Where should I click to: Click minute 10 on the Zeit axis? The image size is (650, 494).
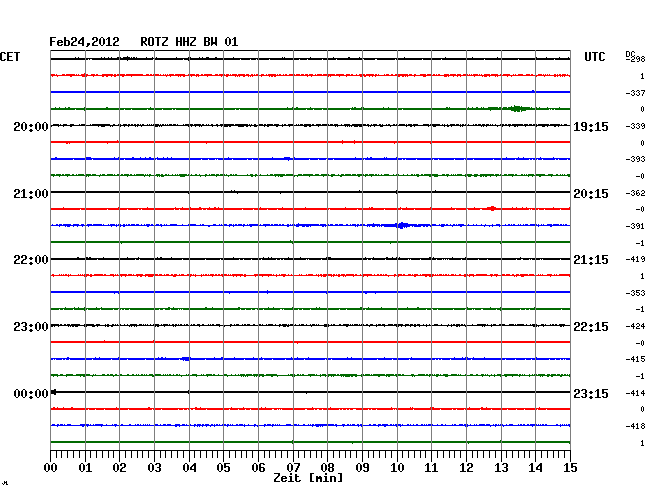coord(397,467)
